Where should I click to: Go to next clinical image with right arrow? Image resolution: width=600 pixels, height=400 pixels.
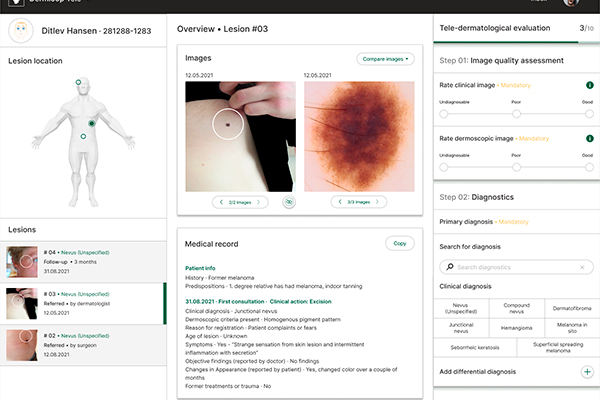coord(260,202)
